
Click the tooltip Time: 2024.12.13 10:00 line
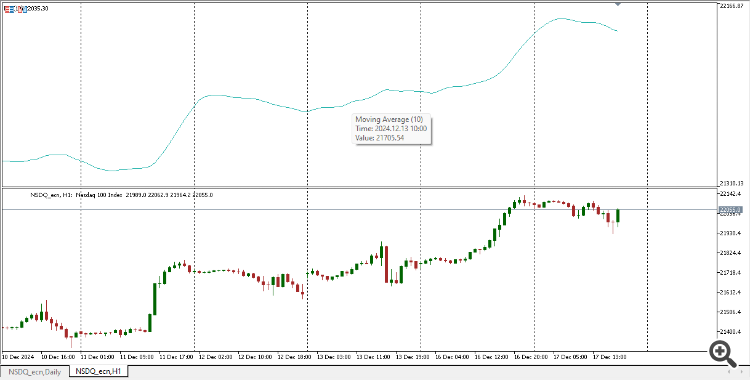[391, 129]
